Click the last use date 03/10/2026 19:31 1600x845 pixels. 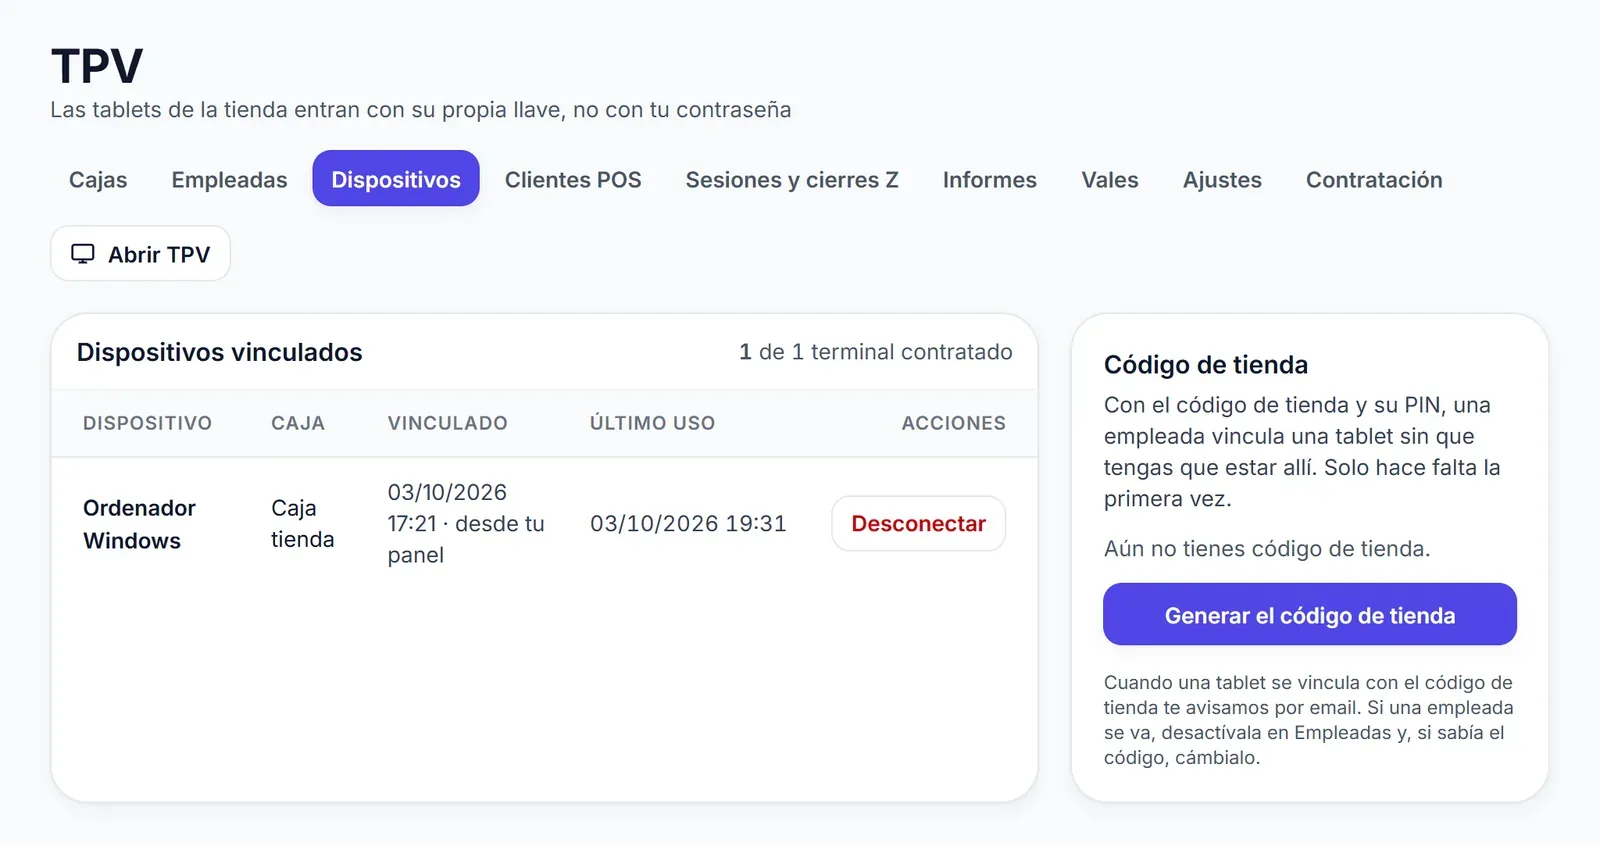tap(688, 523)
